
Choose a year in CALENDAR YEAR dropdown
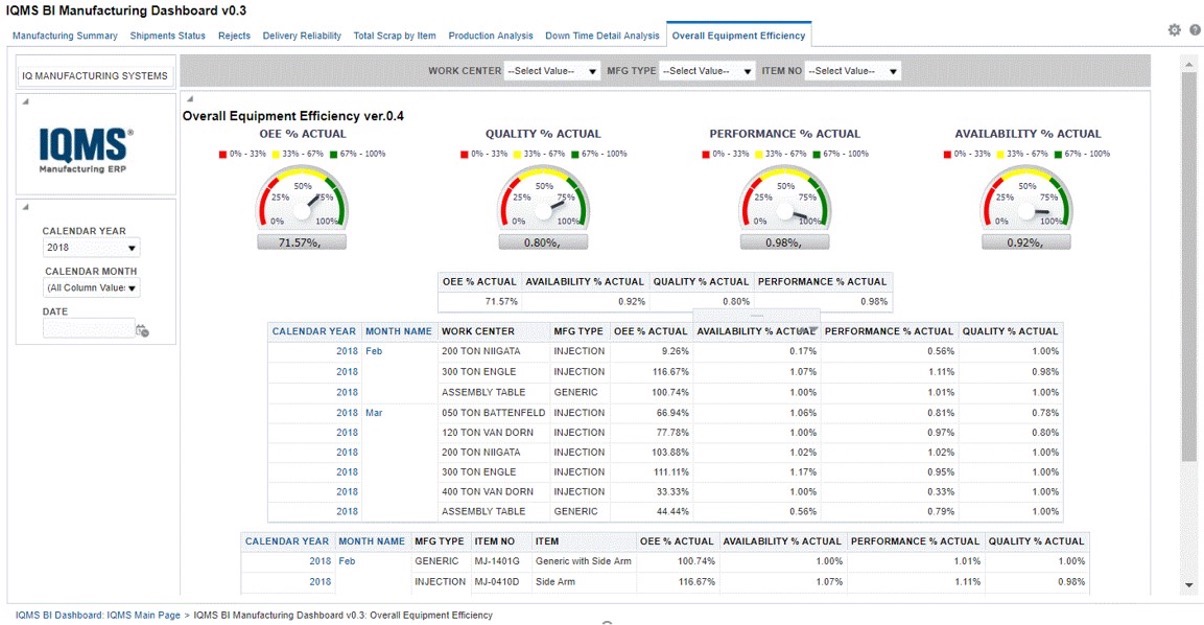pyautogui.click(x=91, y=248)
